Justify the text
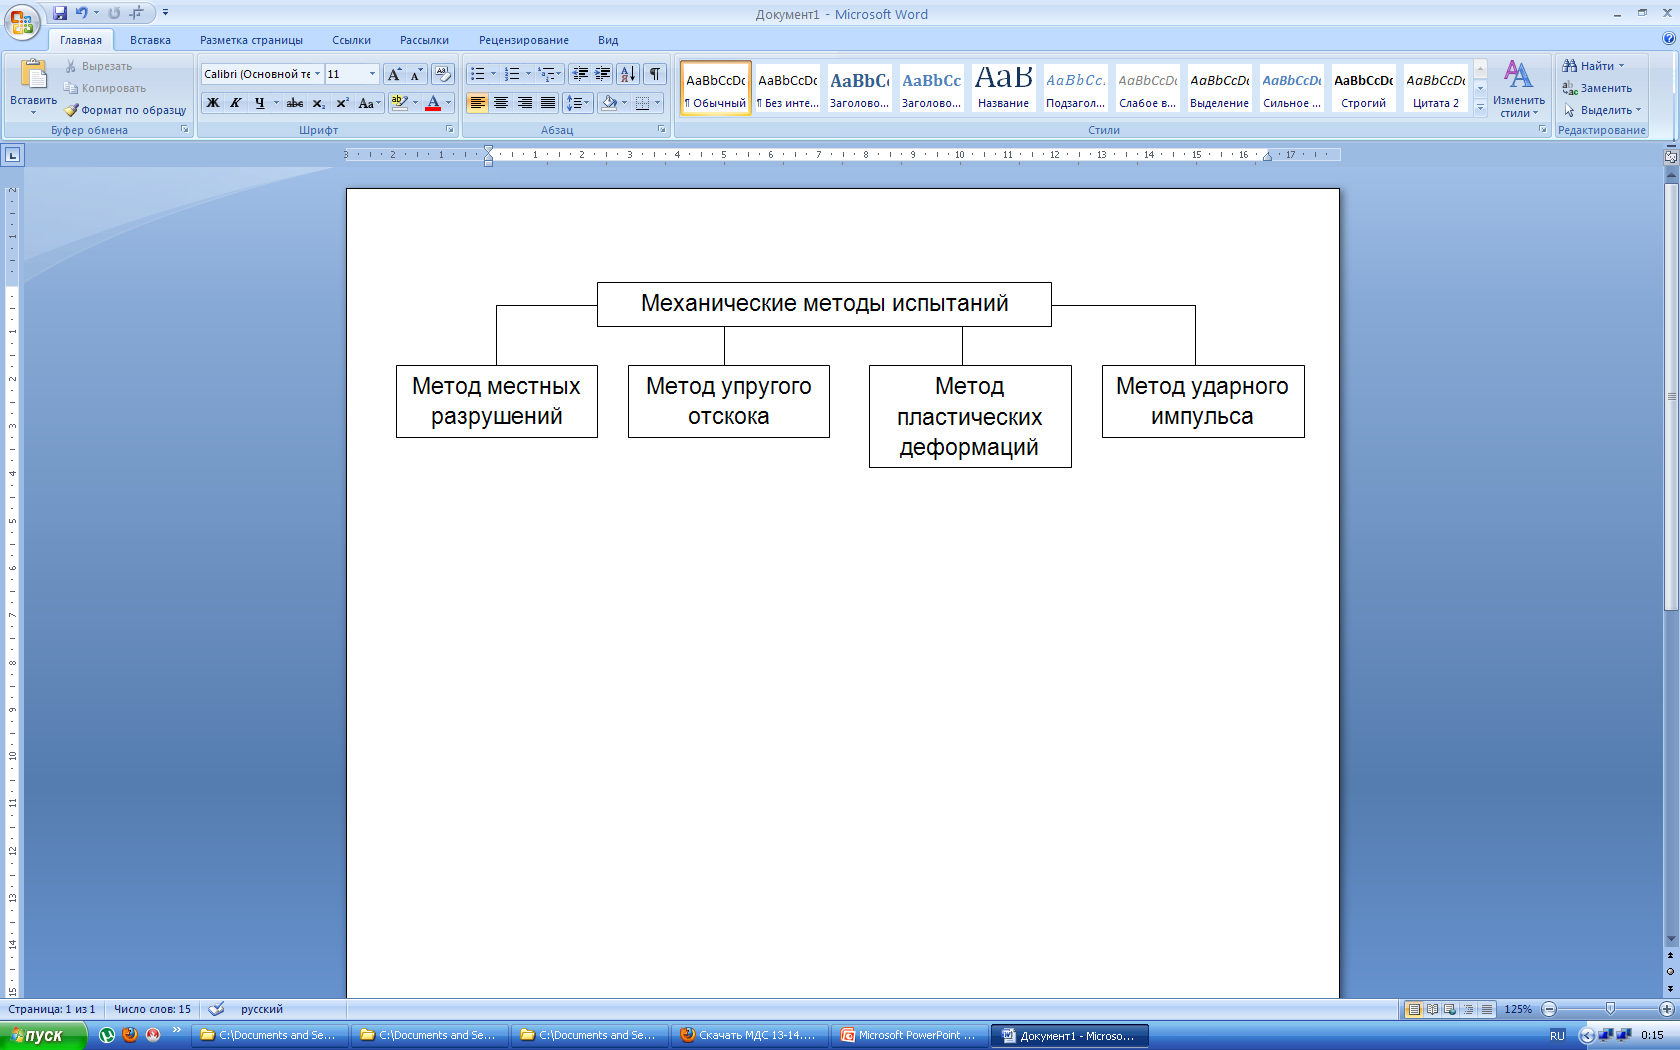The width and height of the screenshot is (1680, 1050). pyautogui.click(x=548, y=103)
